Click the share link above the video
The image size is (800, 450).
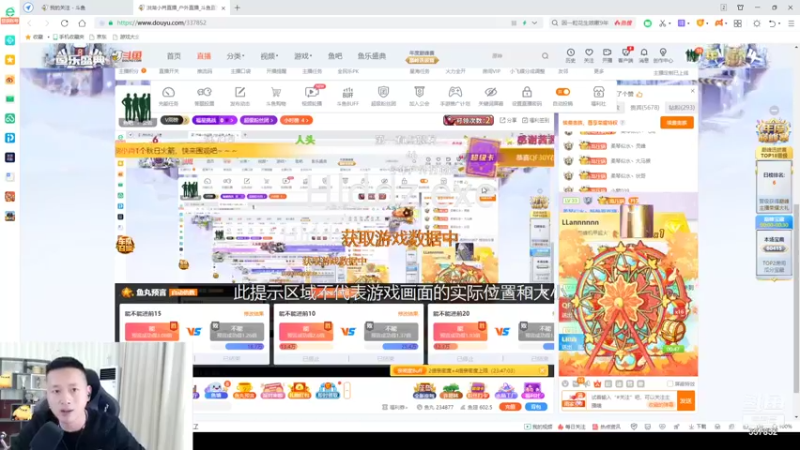pos(508,120)
